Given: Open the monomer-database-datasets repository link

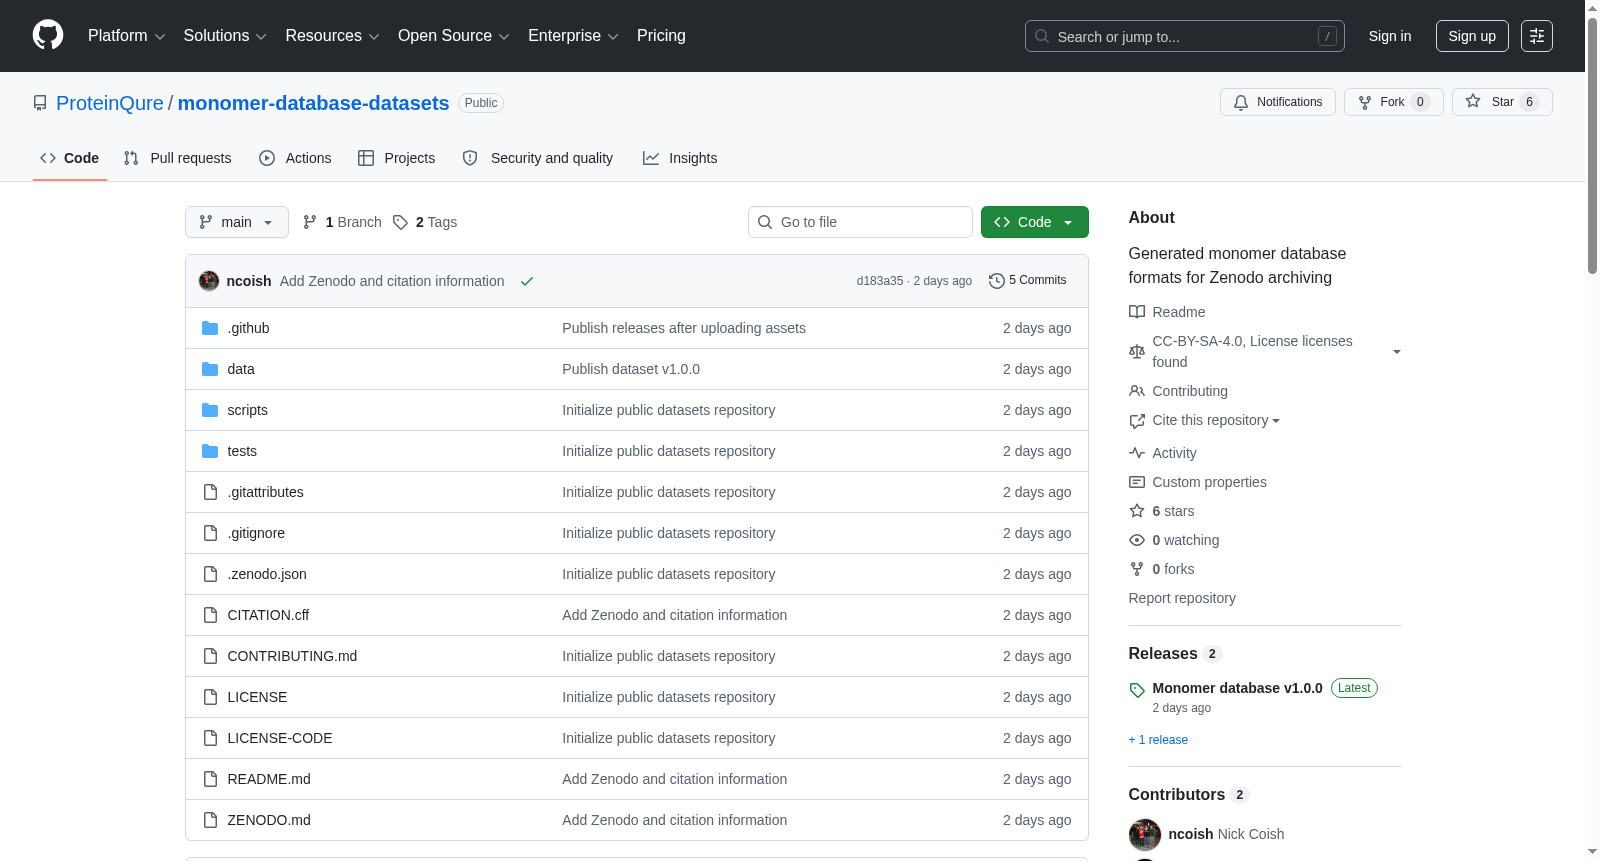Looking at the screenshot, I should tap(314, 103).
